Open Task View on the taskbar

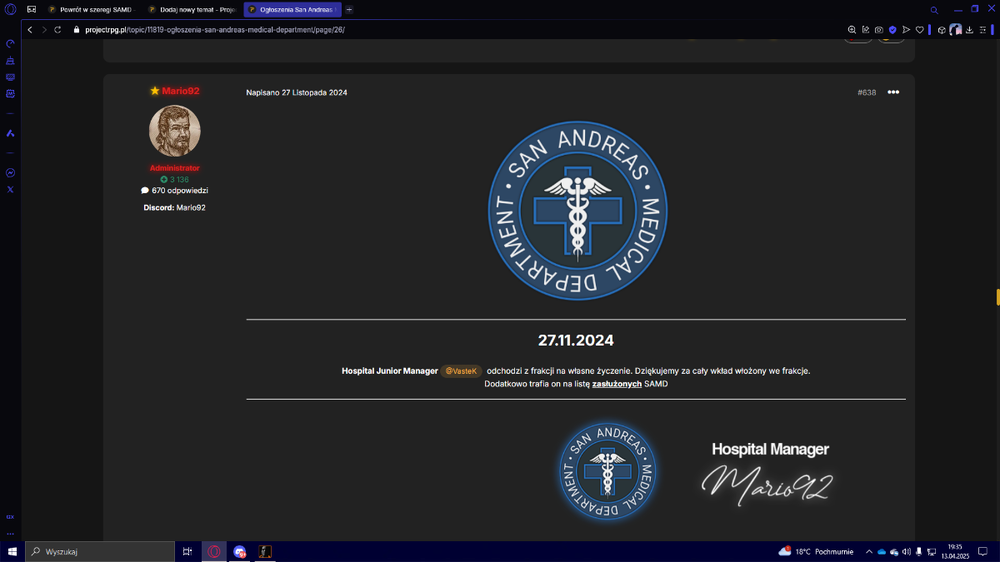(188, 551)
